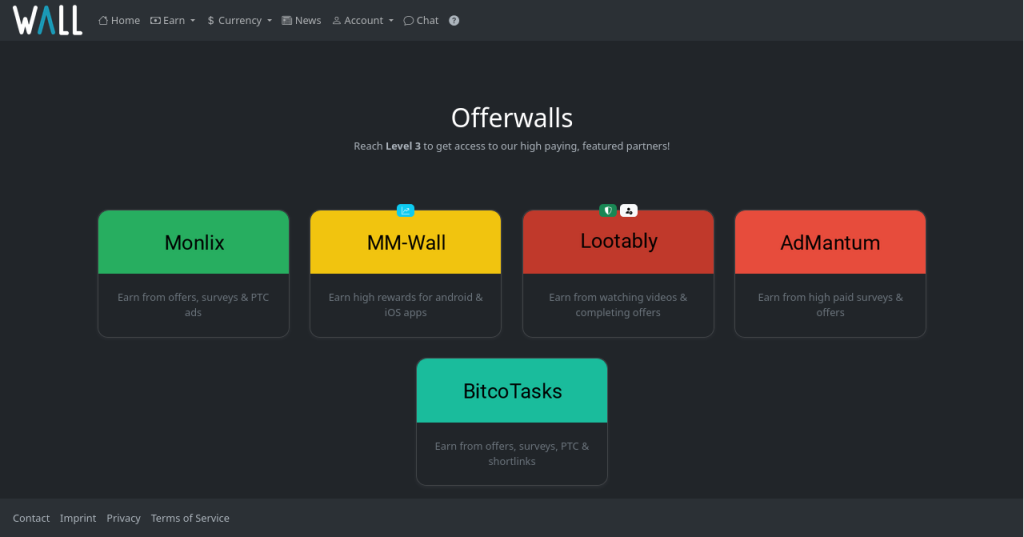This screenshot has width=1024, height=537.
Task: Click 'Earn from watching videos' description
Action: (618, 304)
